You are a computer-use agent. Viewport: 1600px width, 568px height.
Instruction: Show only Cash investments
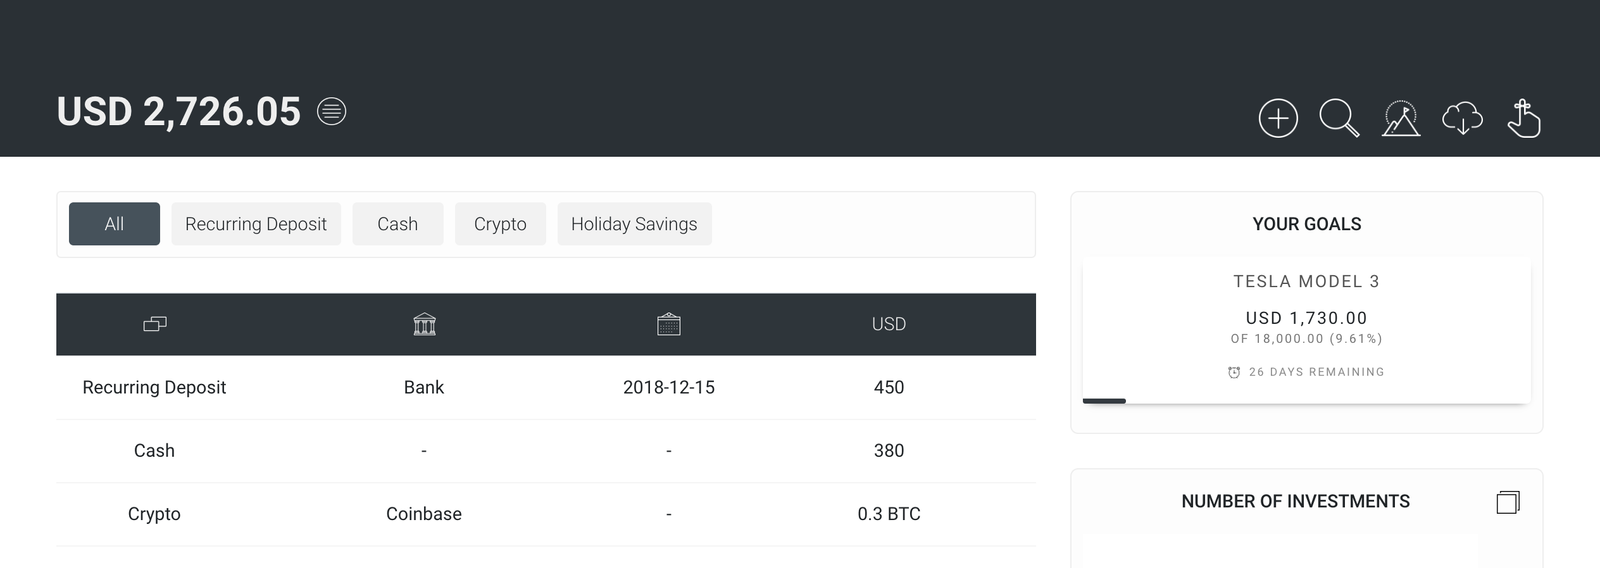[397, 224]
